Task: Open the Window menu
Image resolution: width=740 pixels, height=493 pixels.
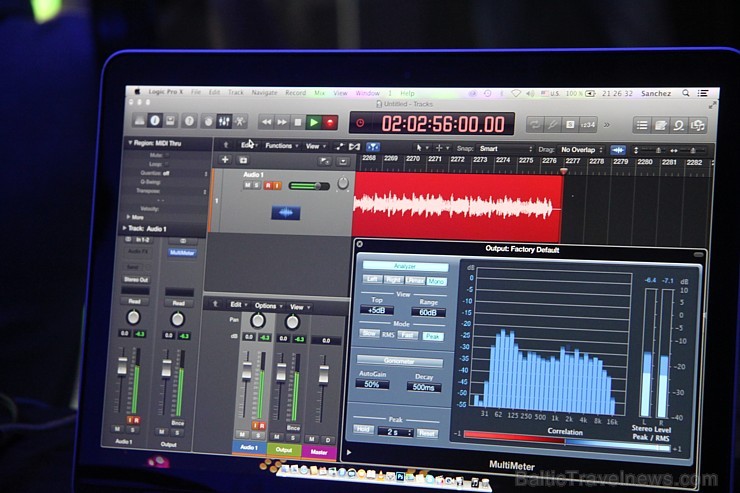Action: coord(367,93)
